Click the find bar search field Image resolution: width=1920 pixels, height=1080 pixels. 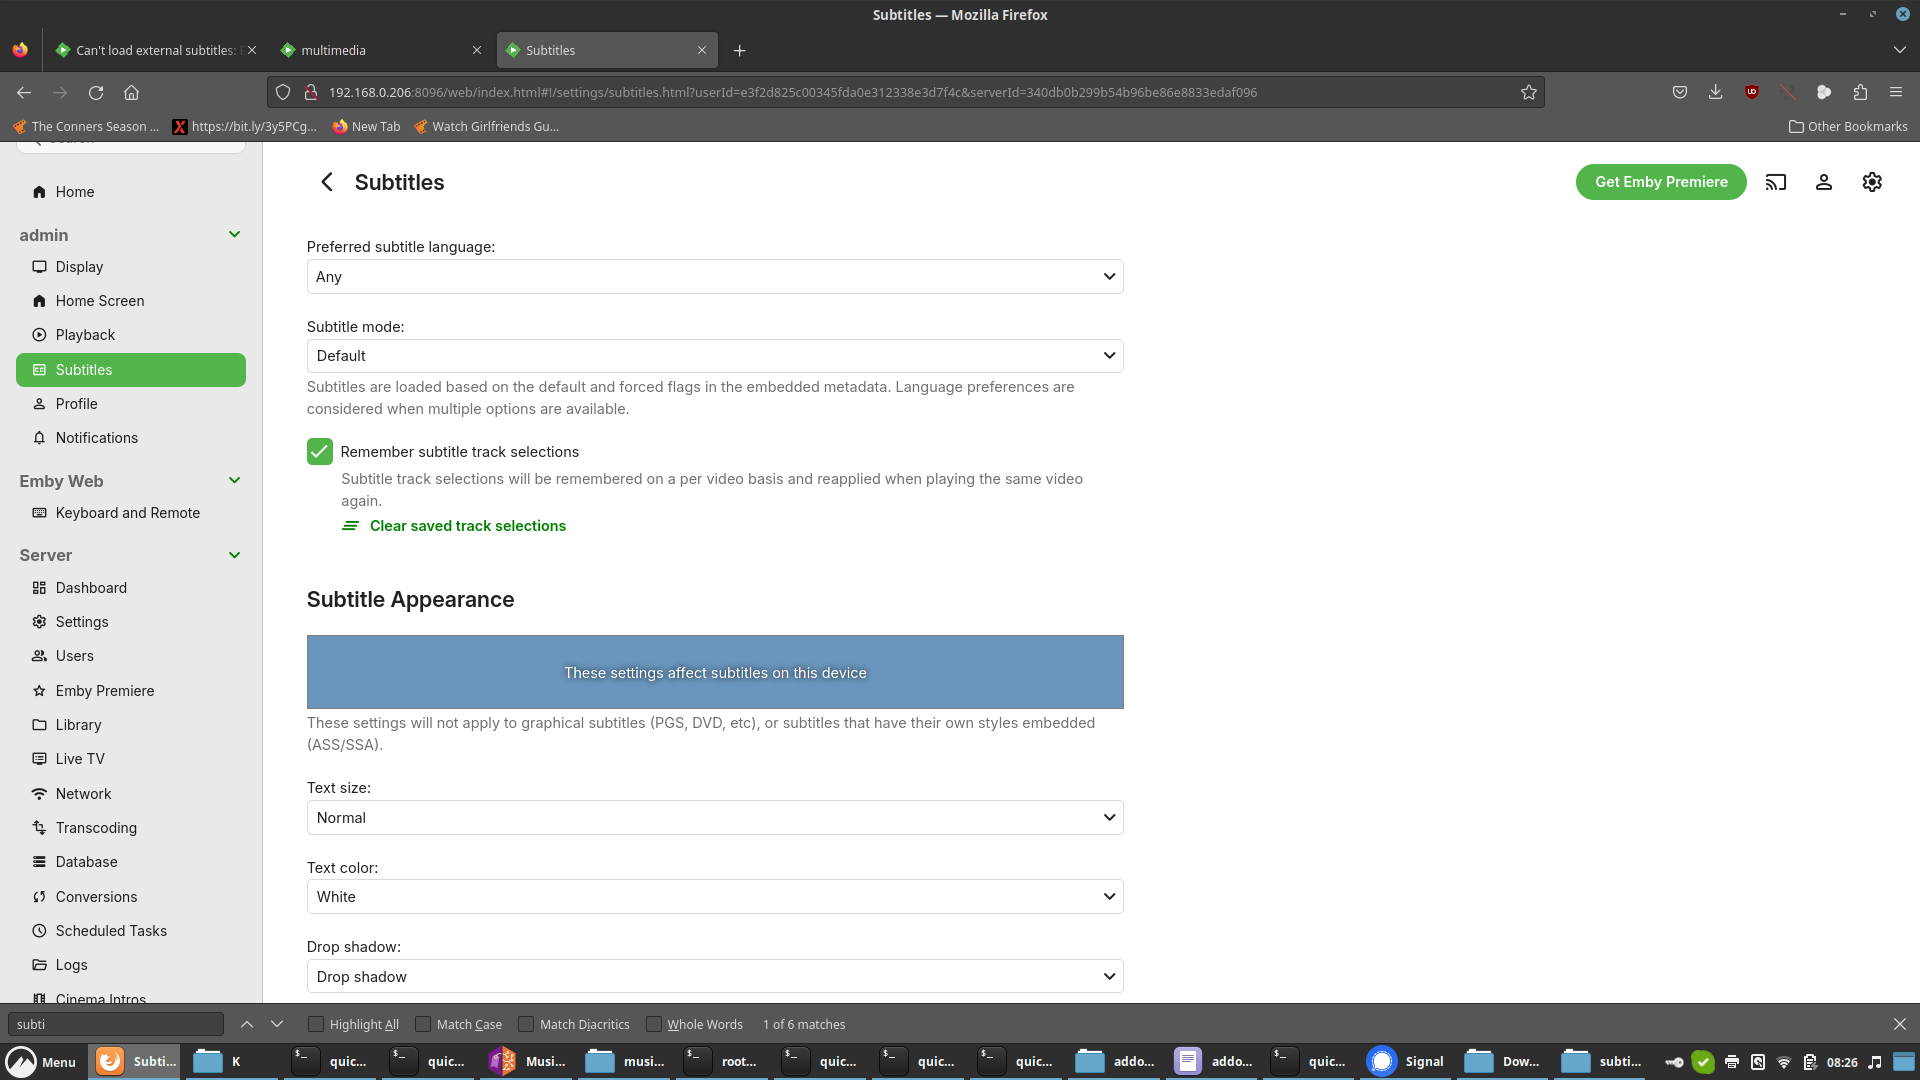coord(115,1024)
